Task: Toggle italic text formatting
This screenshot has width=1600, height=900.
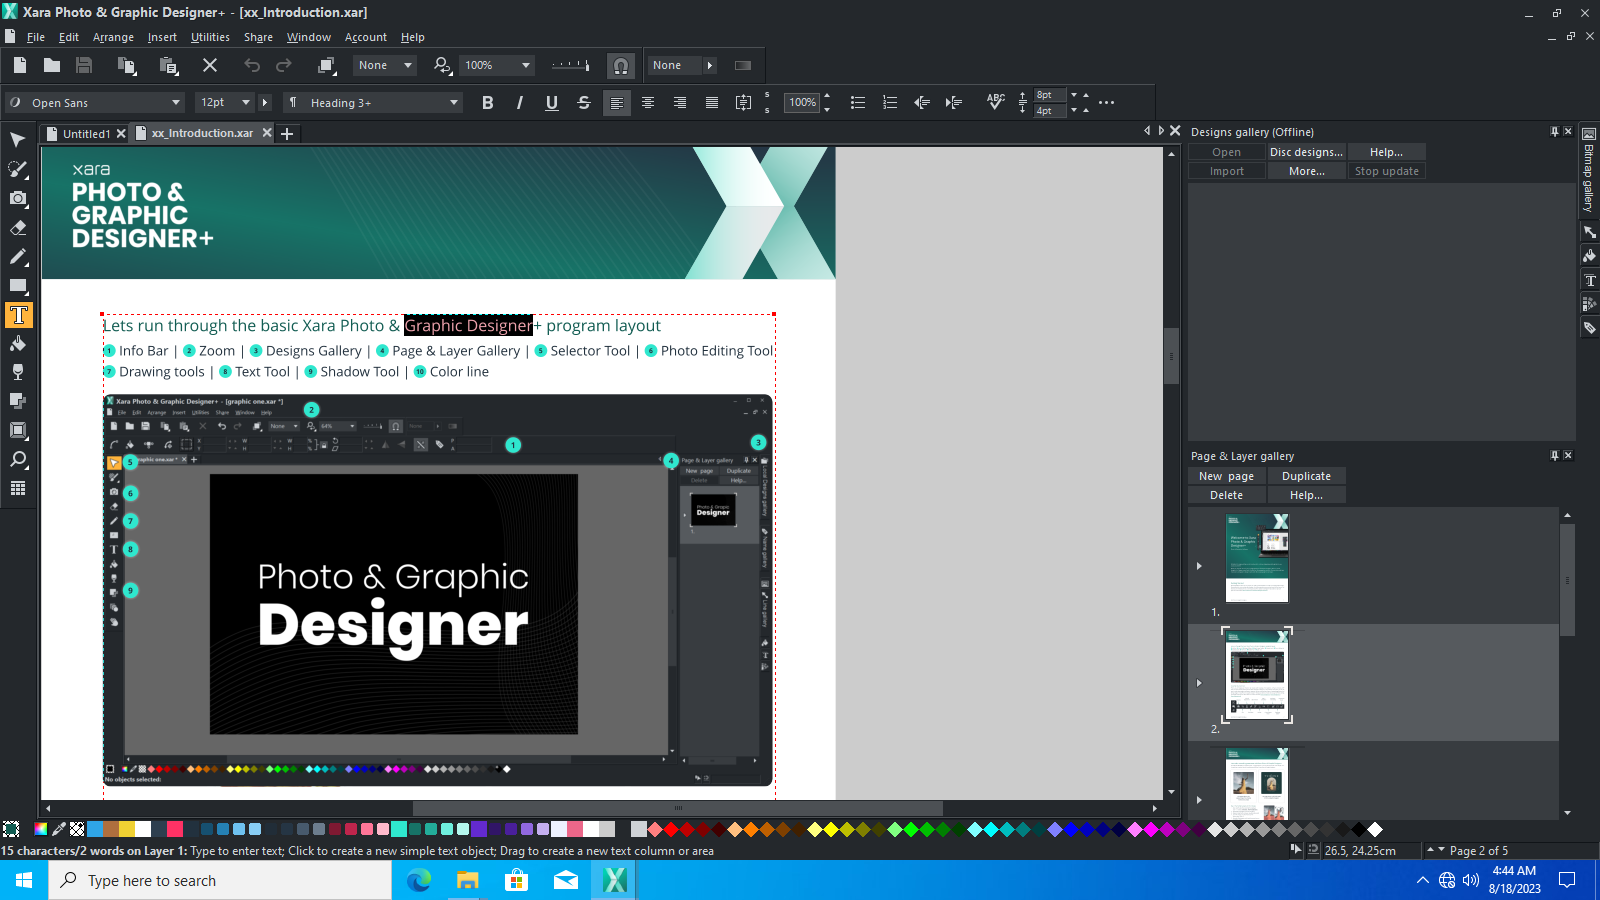Action: coord(520,103)
